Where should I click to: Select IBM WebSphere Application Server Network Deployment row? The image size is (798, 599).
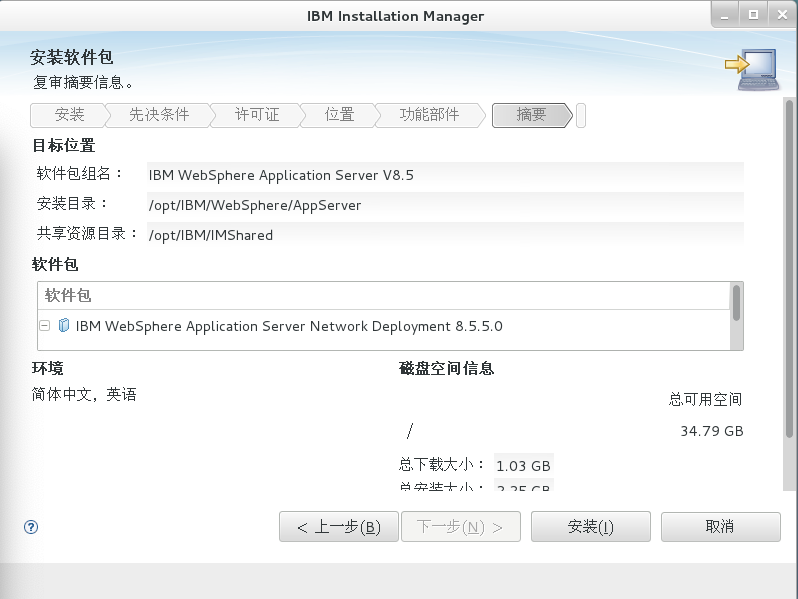pos(384,326)
